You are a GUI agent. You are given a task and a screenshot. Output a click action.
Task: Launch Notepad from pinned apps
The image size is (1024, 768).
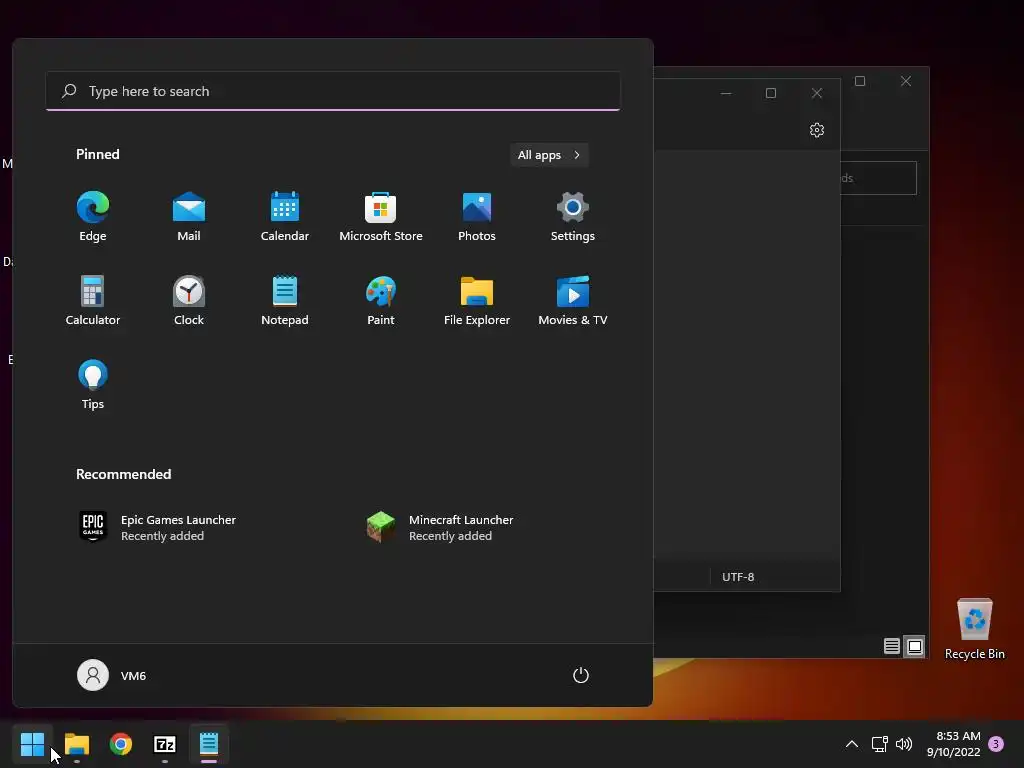pos(285,300)
